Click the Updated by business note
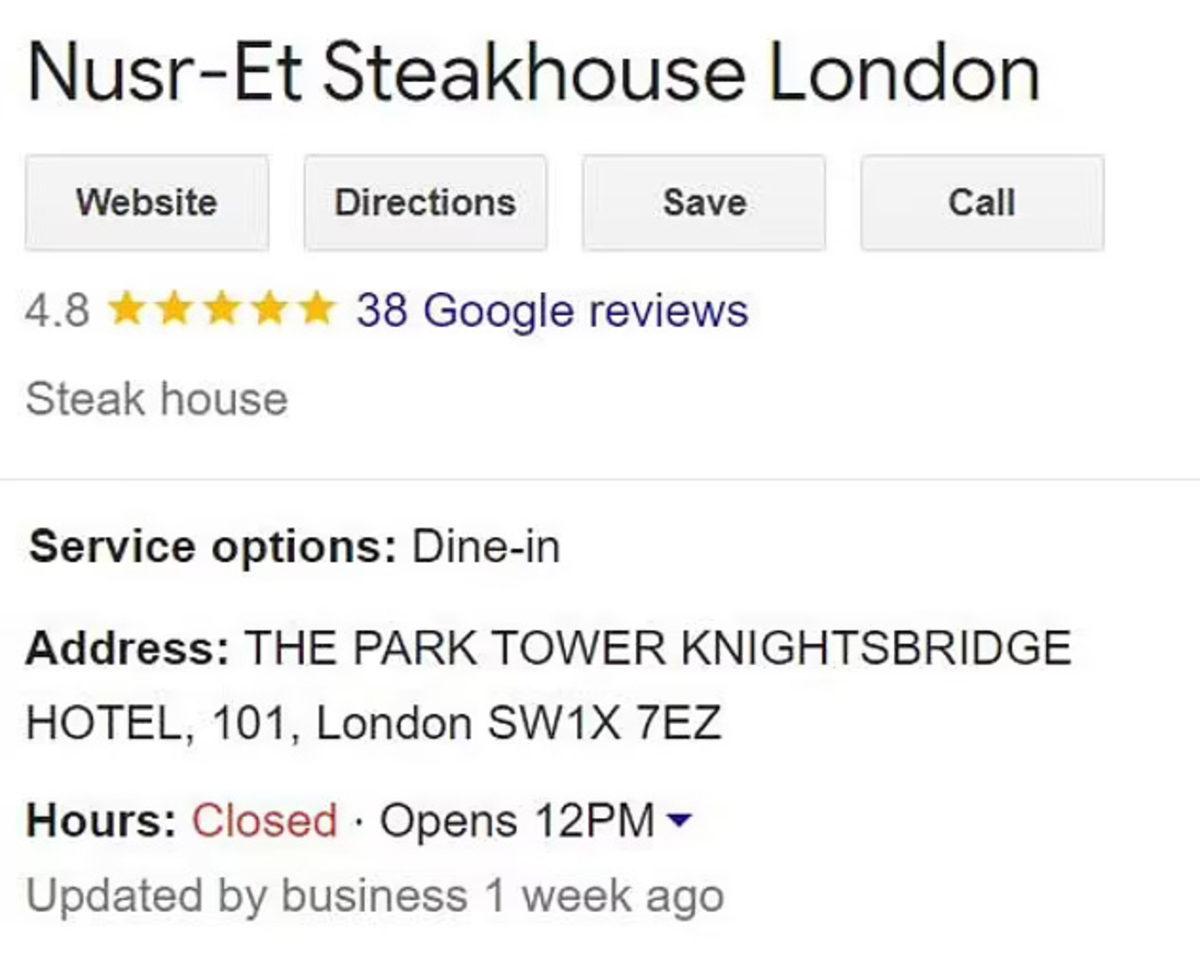 (x=374, y=896)
